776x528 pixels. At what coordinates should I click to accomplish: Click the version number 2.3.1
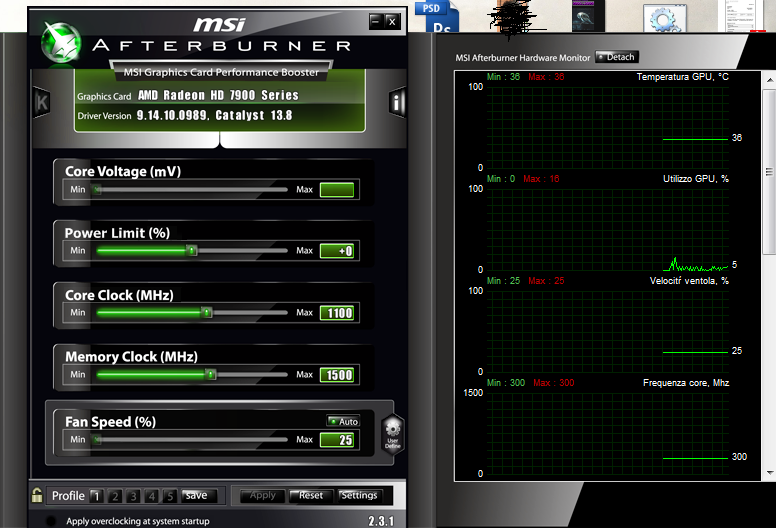pos(381,521)
